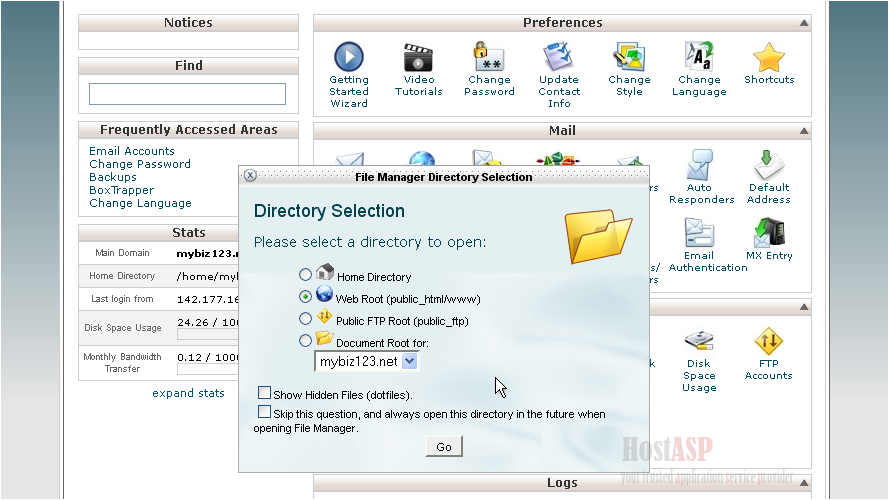The image size is (889, 500).
Task: Enable Show Hidden Files checkbox
Action: [x=265, y=393]
